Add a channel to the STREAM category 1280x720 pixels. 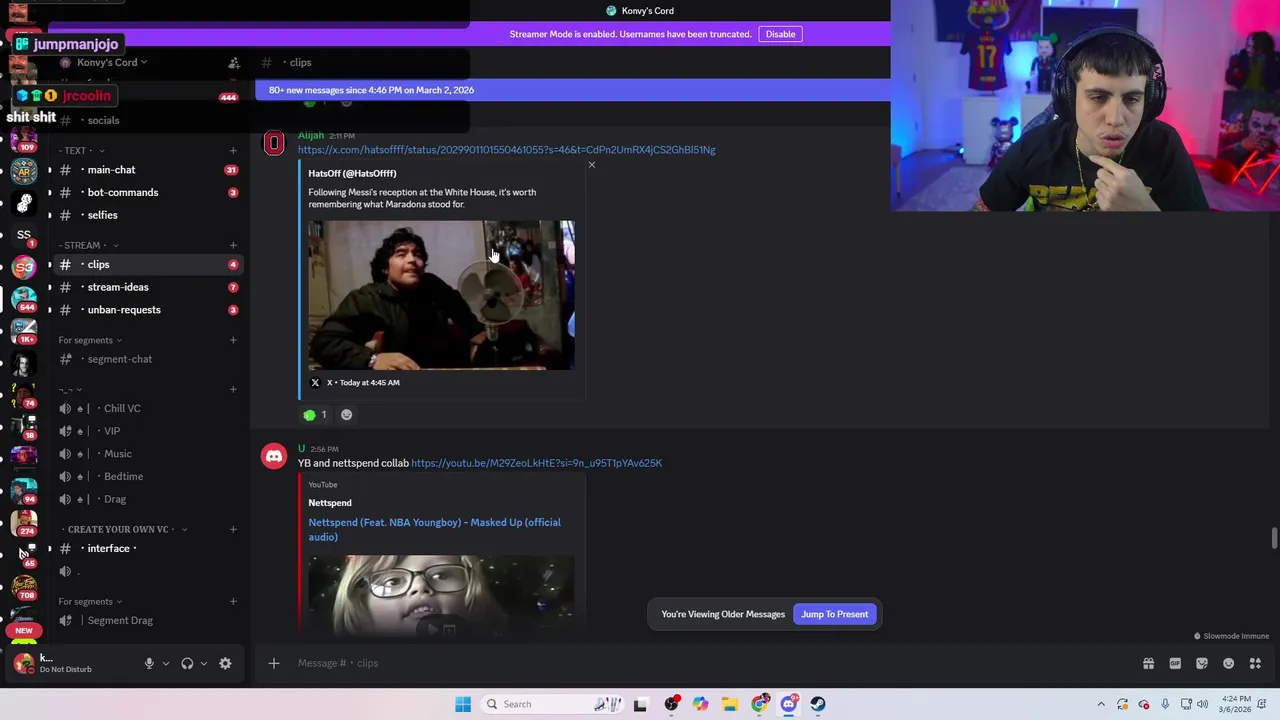(x=233, y=245)
